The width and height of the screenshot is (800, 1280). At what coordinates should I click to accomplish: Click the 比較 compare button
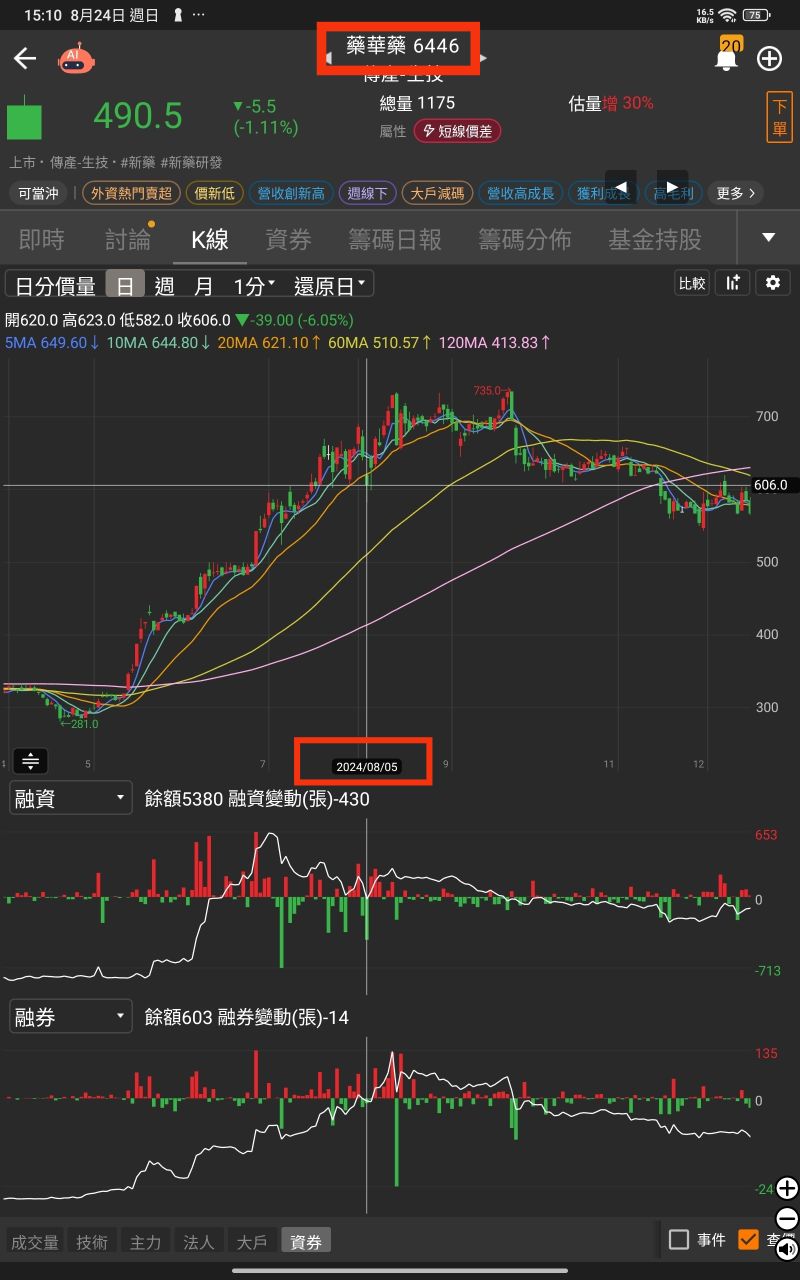(692, 283)
